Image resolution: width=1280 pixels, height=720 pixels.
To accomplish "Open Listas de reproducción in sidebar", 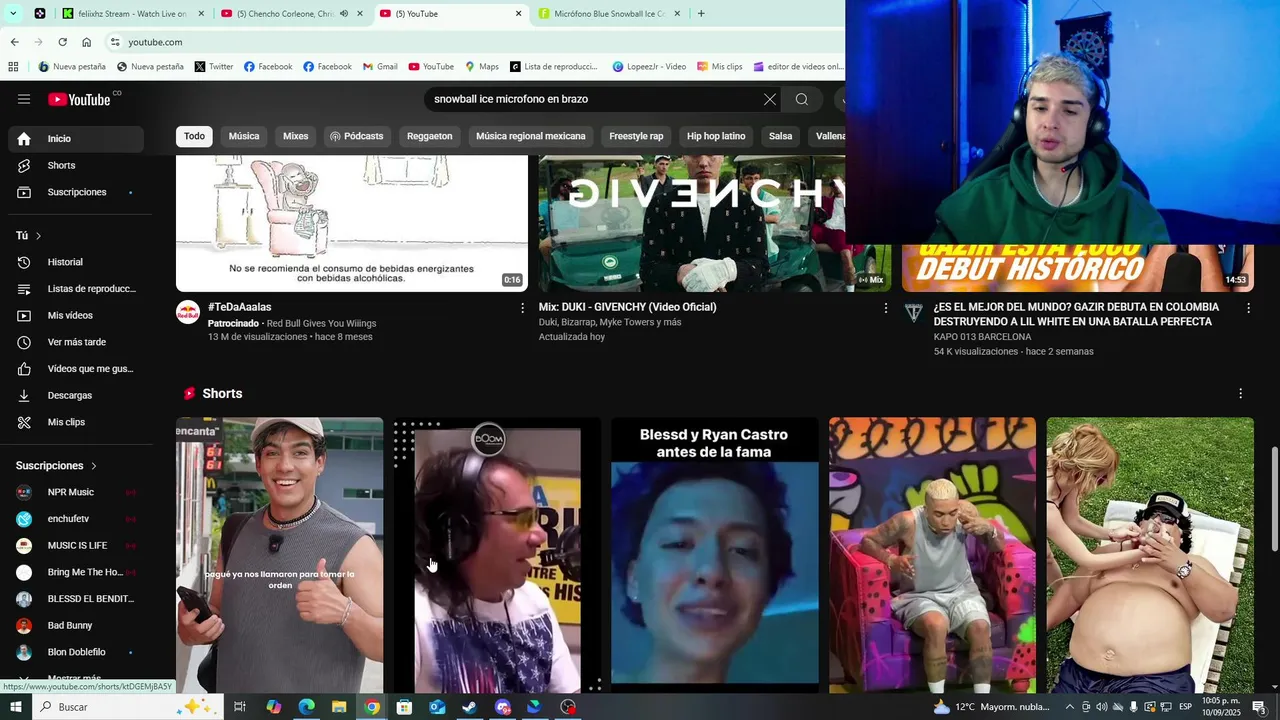I will tap(76, 289).
